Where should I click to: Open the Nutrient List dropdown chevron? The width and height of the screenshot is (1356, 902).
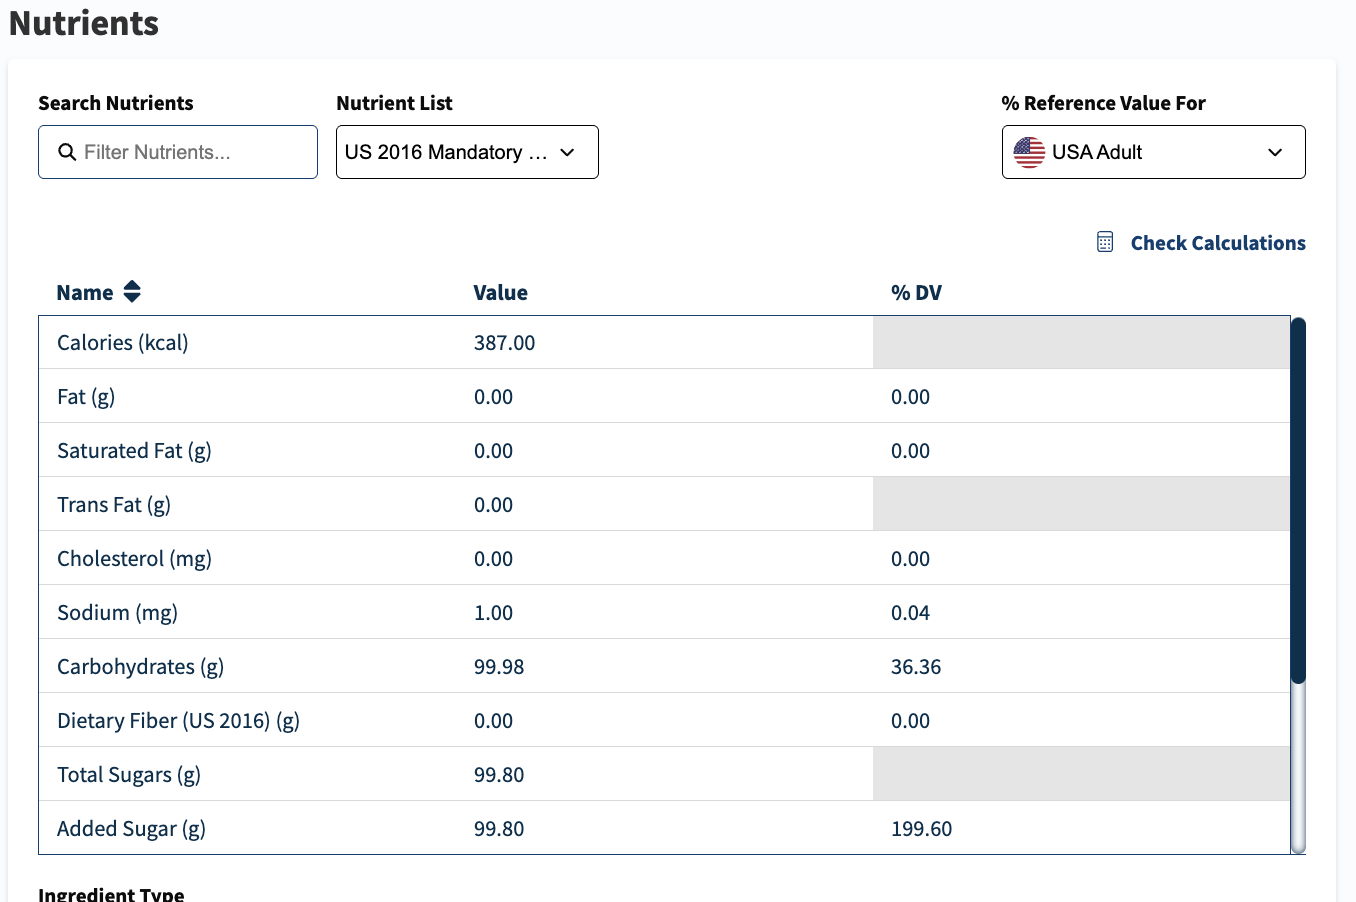pyautogui.click(x=567, y=152)
